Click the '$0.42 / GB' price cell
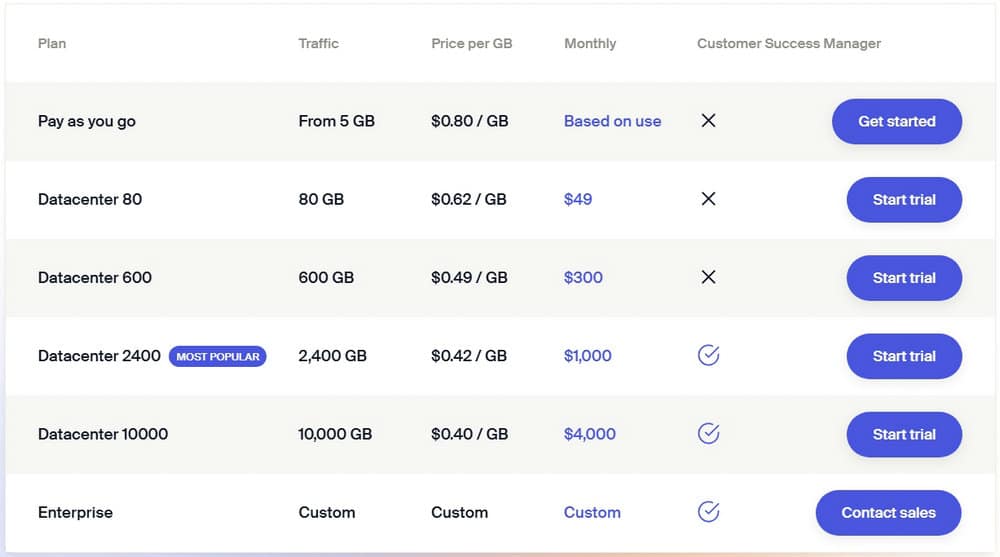The width and height of the screenshot is (1000, 557). click(x=469, y=356)
